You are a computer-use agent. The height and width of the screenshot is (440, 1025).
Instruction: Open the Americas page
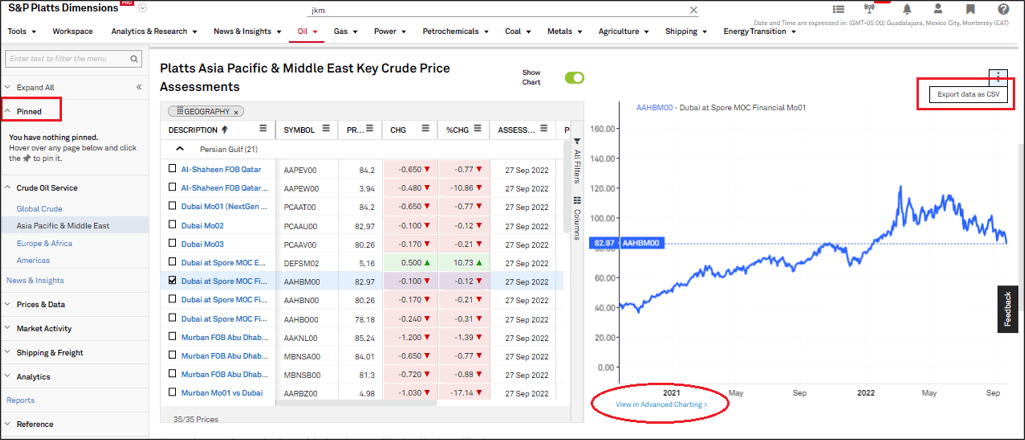33,260
